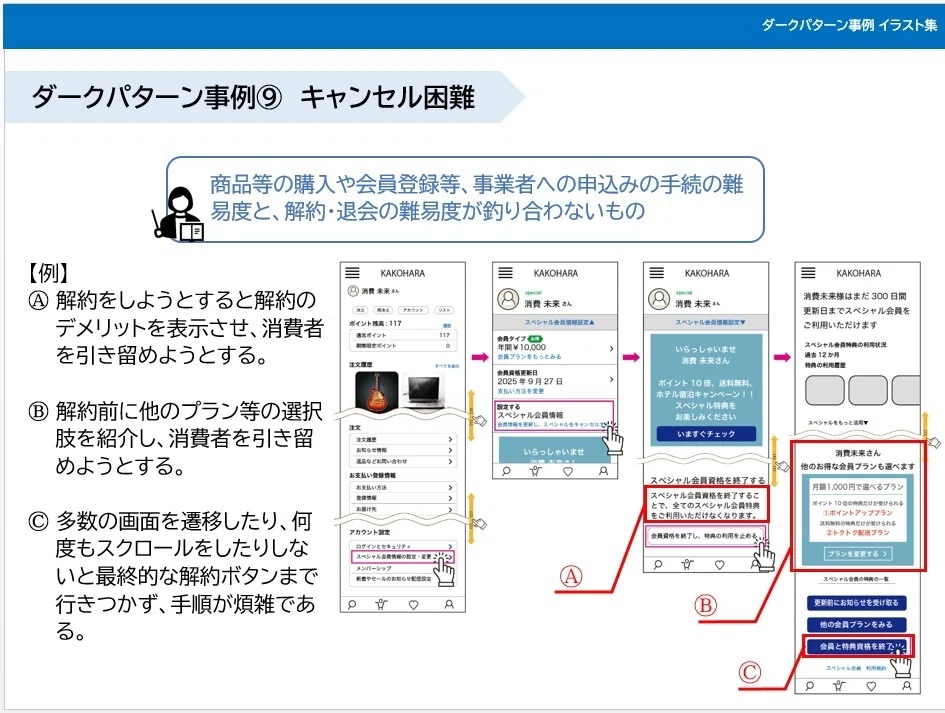945x713 pixels.
Task: Click 会員資格を終了し、特典の利用を止める button
Action: coord(706,536)
